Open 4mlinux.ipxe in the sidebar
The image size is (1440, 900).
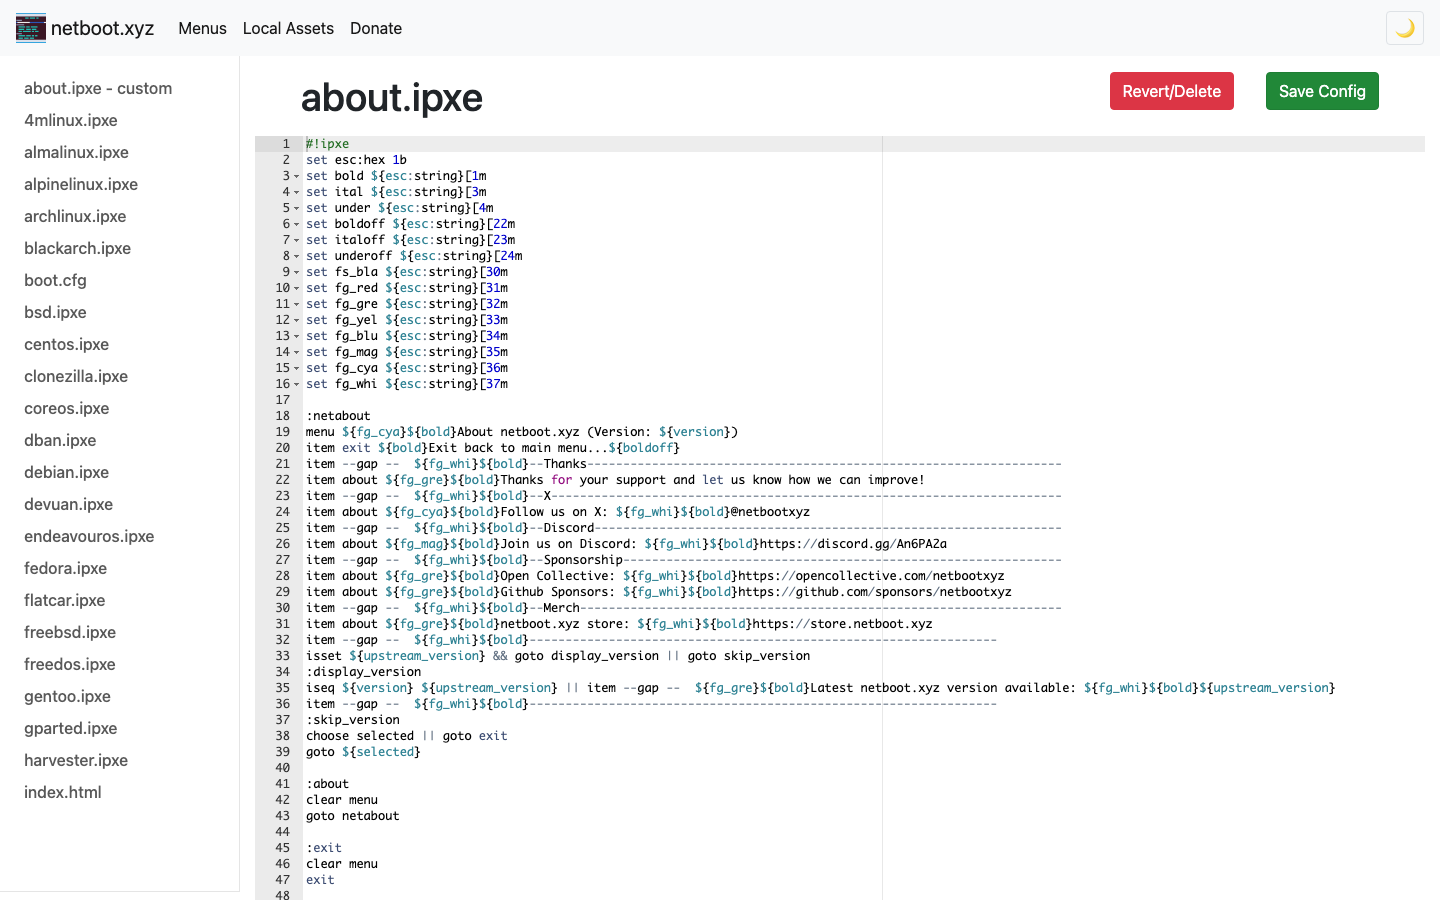coord(71,120)
